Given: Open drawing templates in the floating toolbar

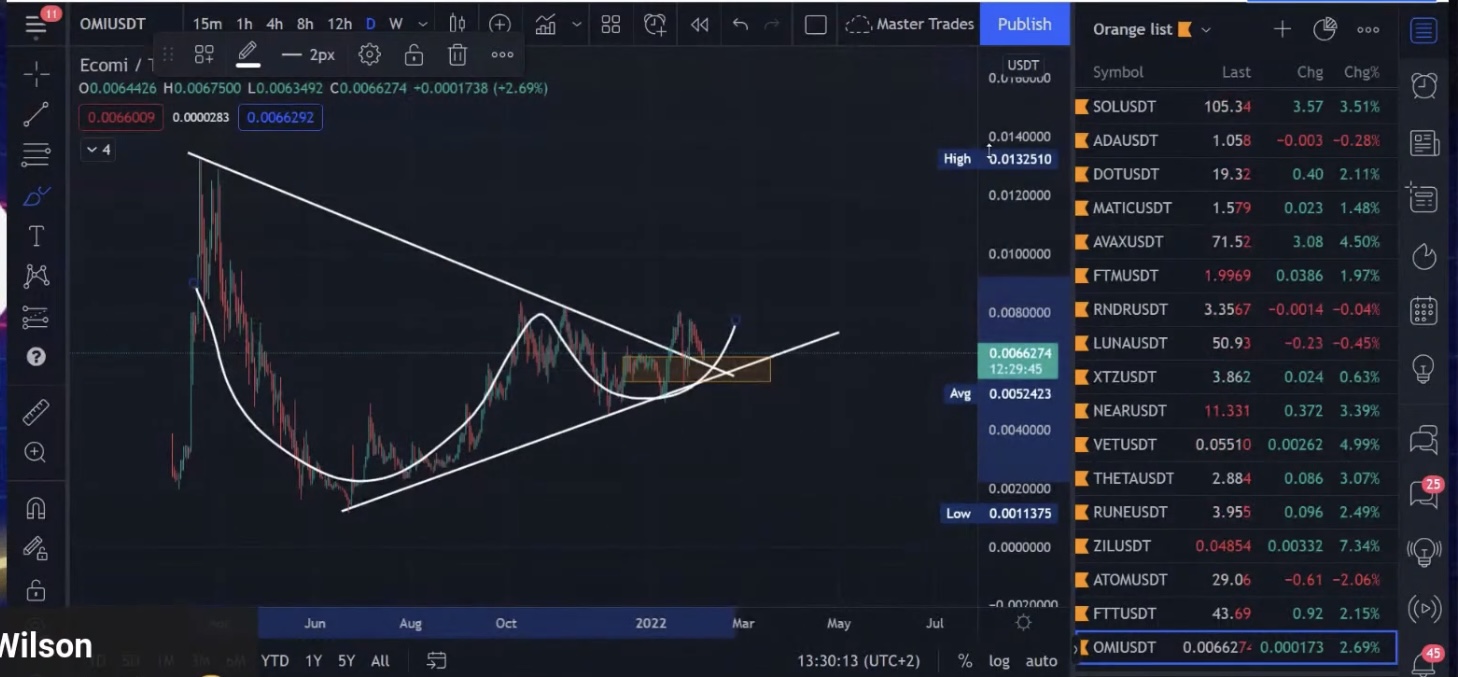Looking at the screenshot, I should pyautogui.click(x=204, y=55).
